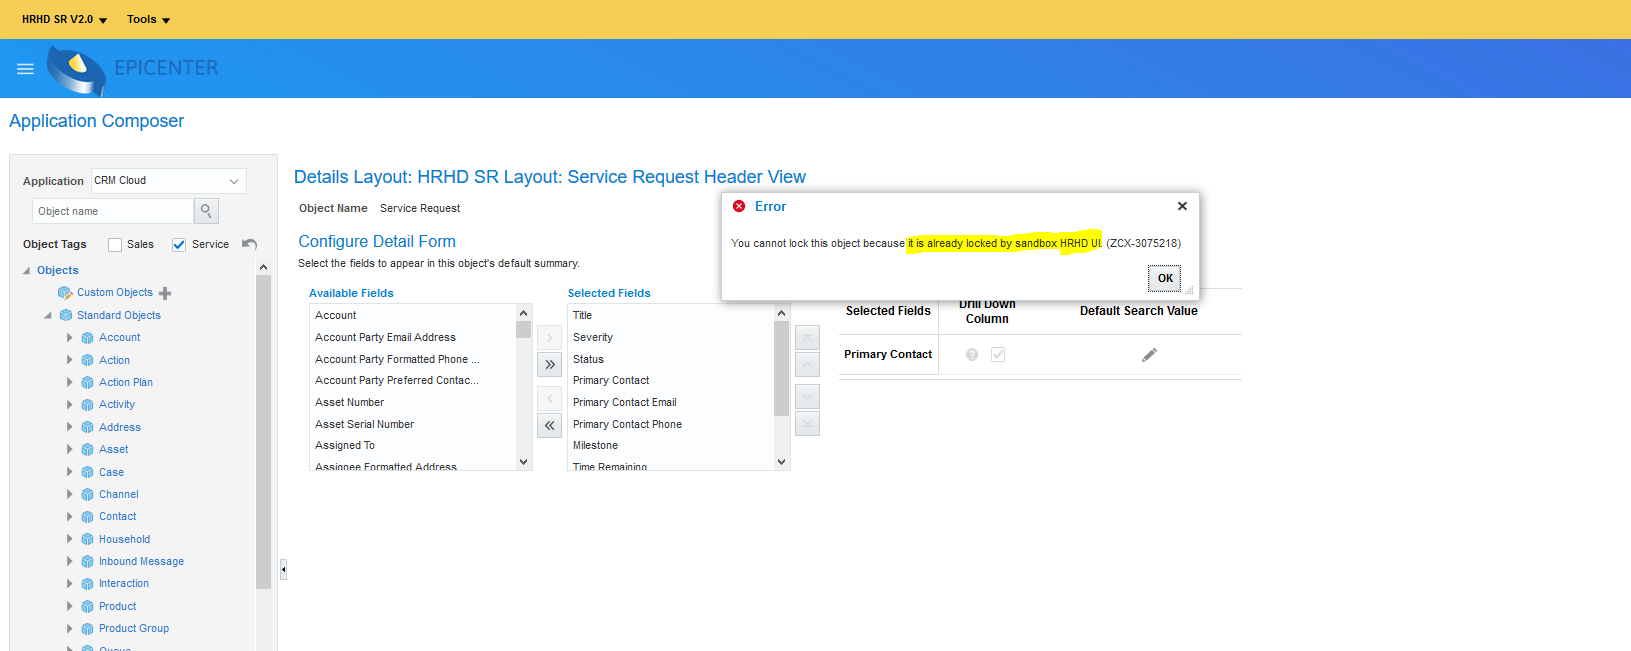The height and width of the screenshot is (651, 1631).
Task: Click the pencil edit icon for Primary Contact
Action: coord(1149,355)
